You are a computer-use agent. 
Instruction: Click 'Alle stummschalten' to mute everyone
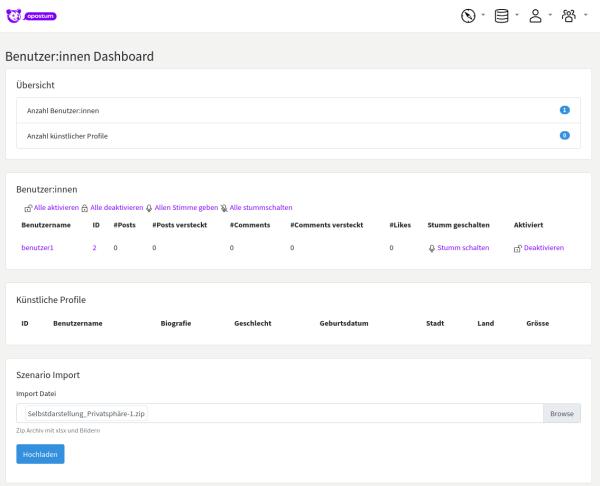click(260, 208)
